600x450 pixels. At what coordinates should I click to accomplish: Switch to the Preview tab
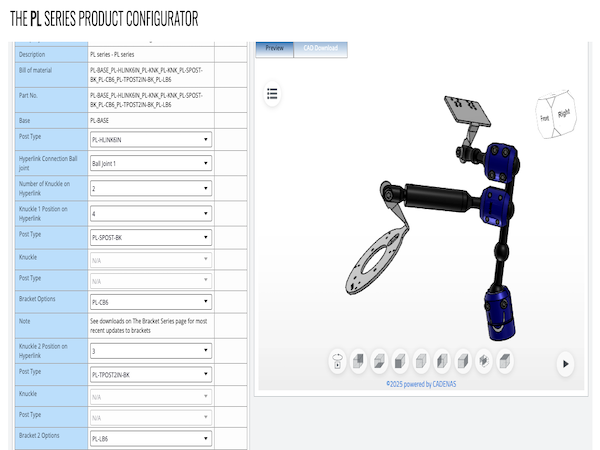(274, 49)
